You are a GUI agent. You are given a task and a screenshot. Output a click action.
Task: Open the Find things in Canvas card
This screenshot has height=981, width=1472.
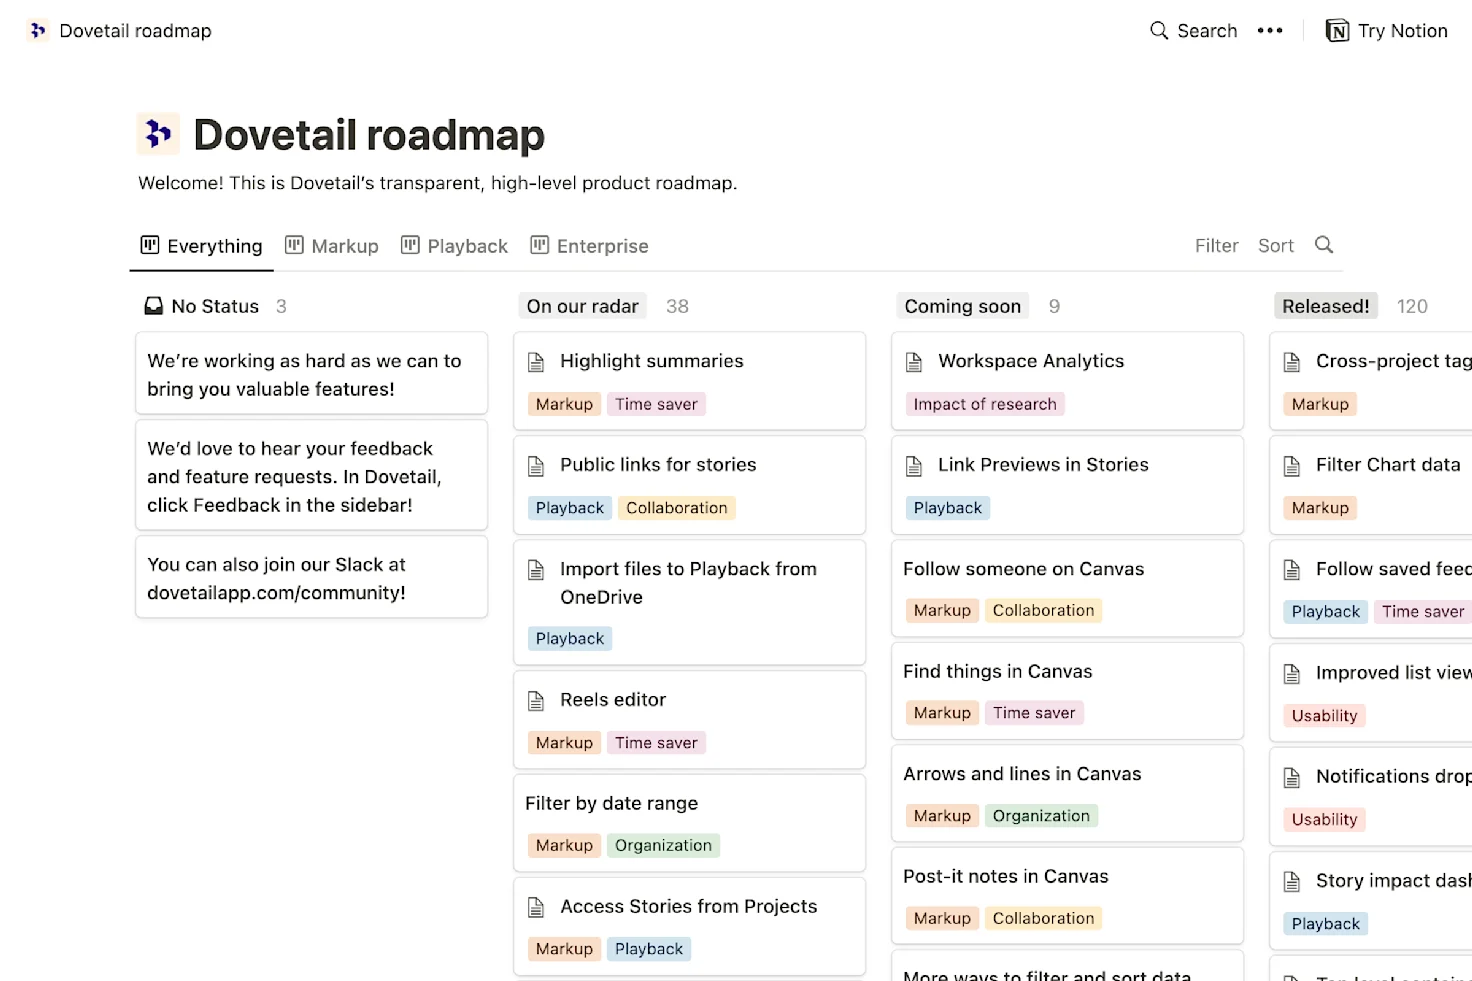pyautogui.click(x=997, y=672)
